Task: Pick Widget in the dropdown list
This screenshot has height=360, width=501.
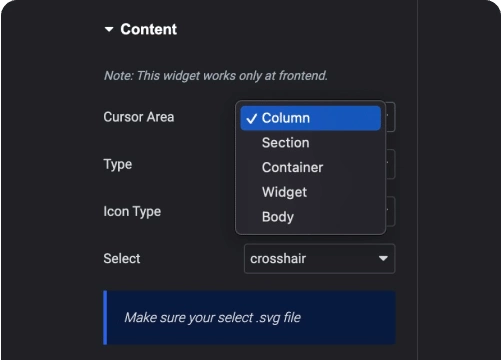Action: [284, 192]
